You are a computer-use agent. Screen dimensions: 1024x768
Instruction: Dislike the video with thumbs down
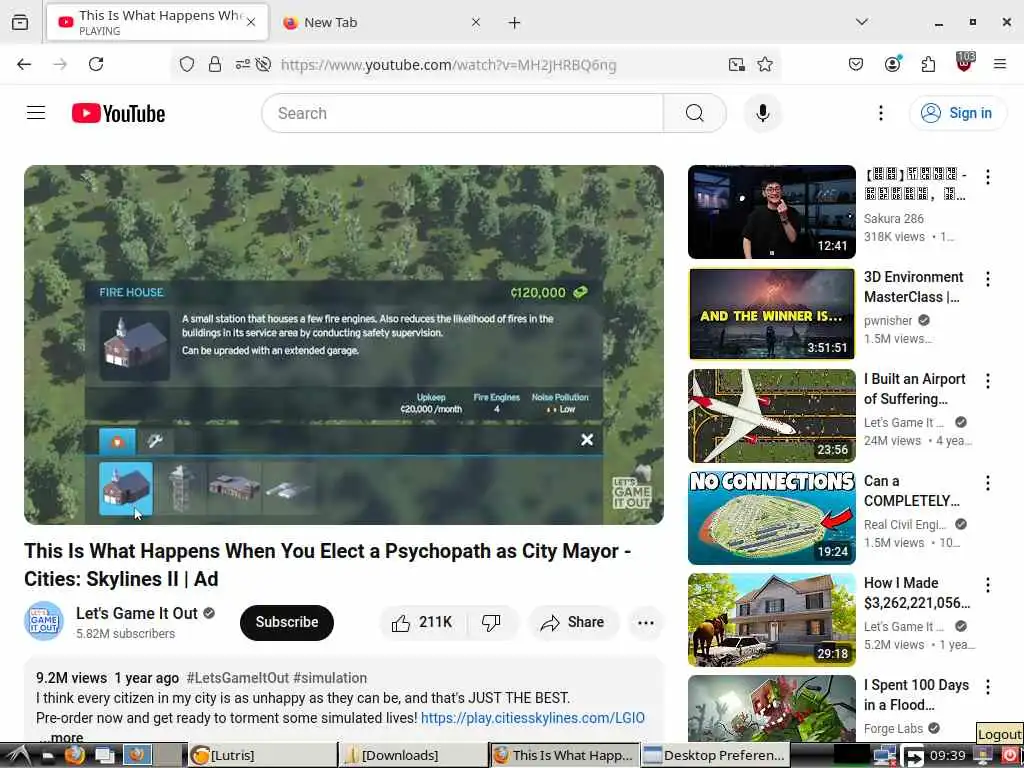tap(491, 622)
